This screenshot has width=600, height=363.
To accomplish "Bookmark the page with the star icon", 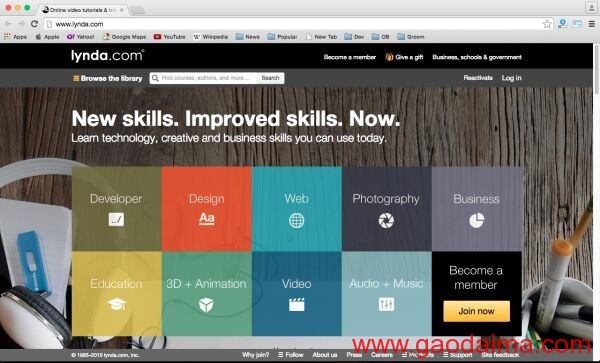I will [x=547, y=24].
